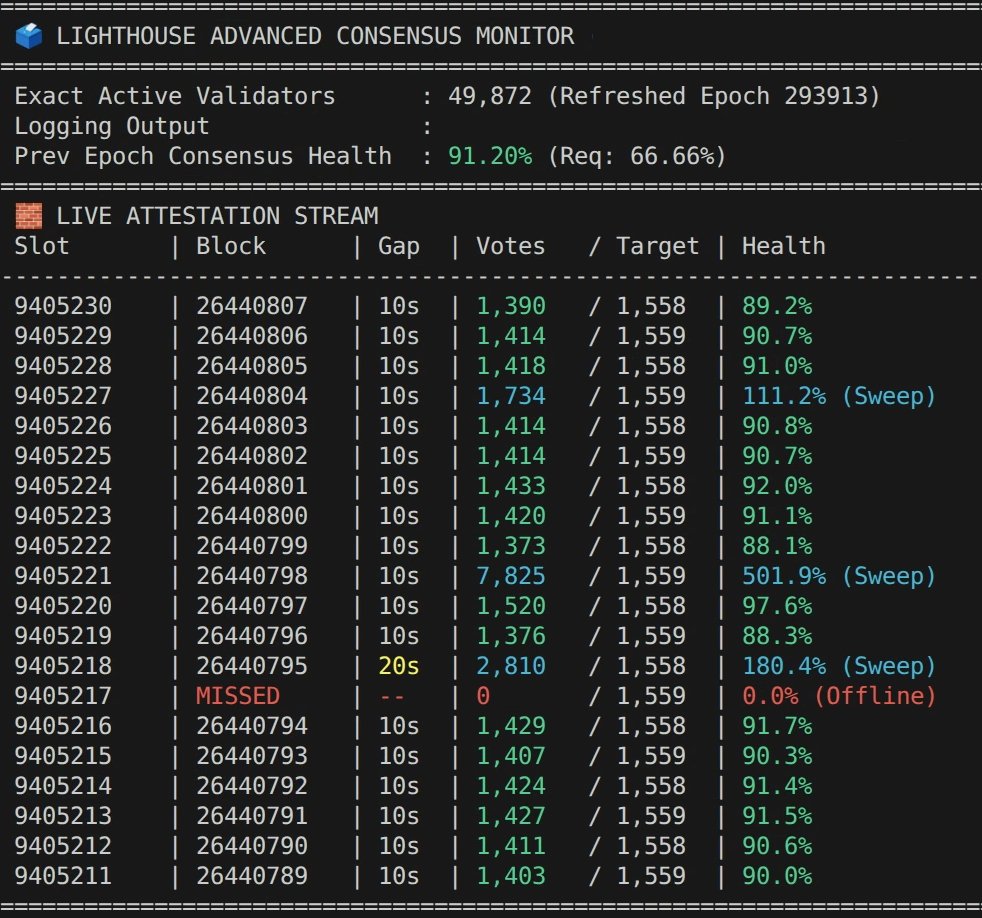Click the 88.1% health value
This screenshot has width=982, height=918.
777,546
